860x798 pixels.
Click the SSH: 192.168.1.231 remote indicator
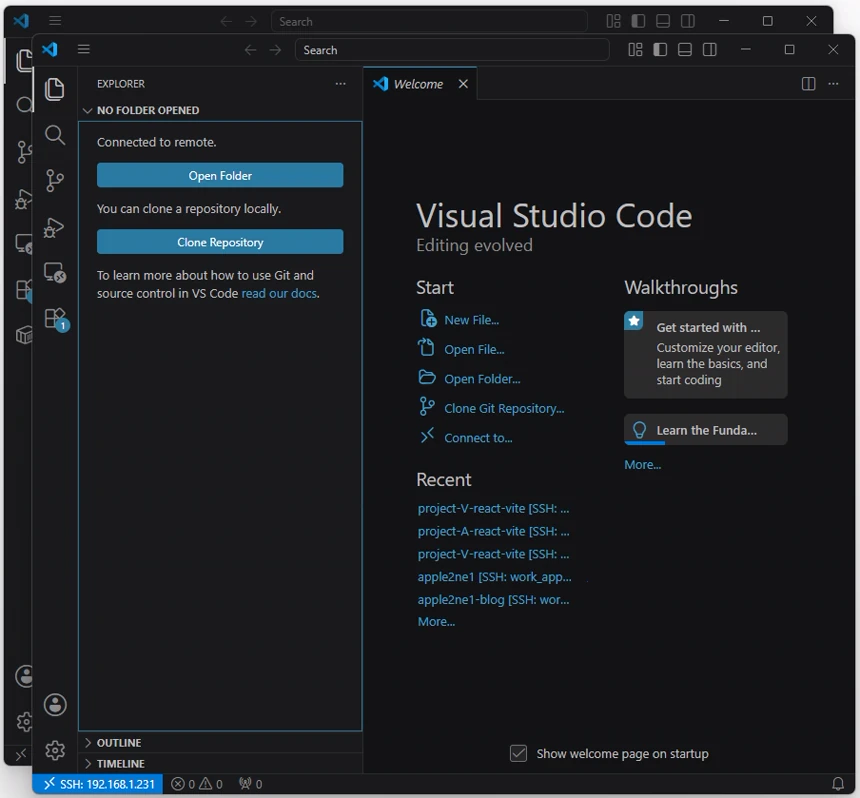click(x=98, y=784)
